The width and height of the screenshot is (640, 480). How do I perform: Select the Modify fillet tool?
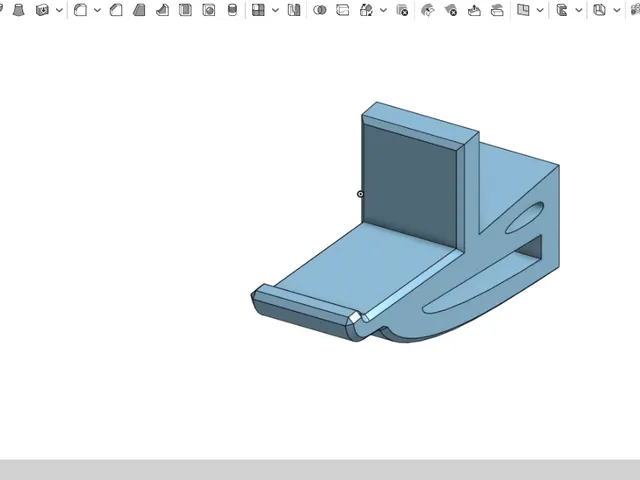[428, 10]
